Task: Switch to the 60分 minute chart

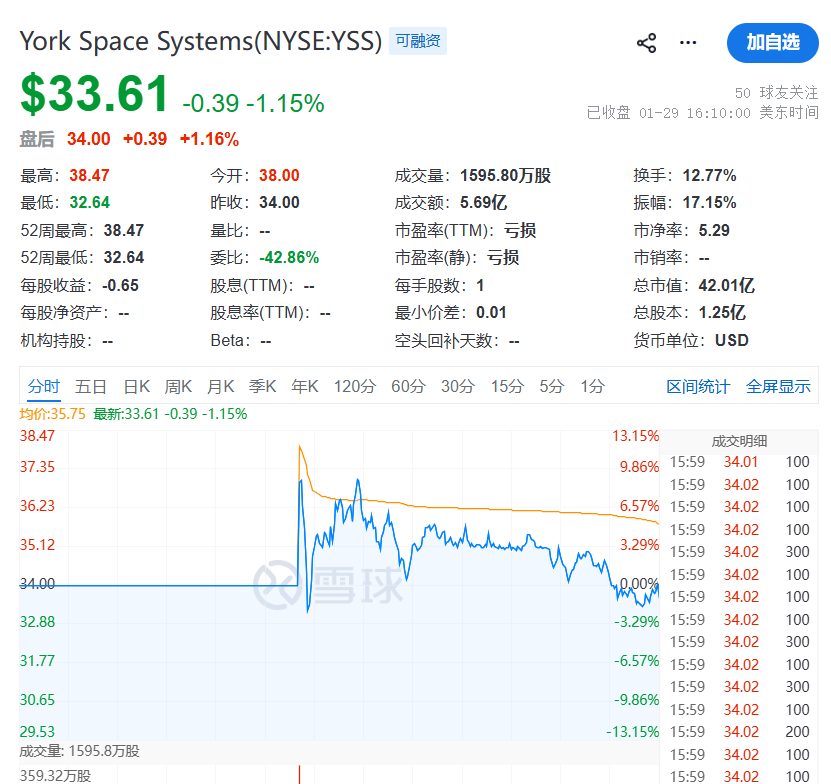Action: pyautogui.click(x=408, y=386)
